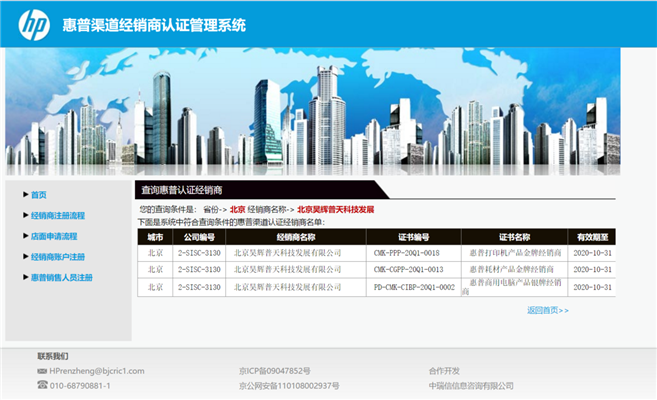Viewport: 657px width, 400px height.
Task: Open 经销商账户注册 link
Action: point(58,256)
